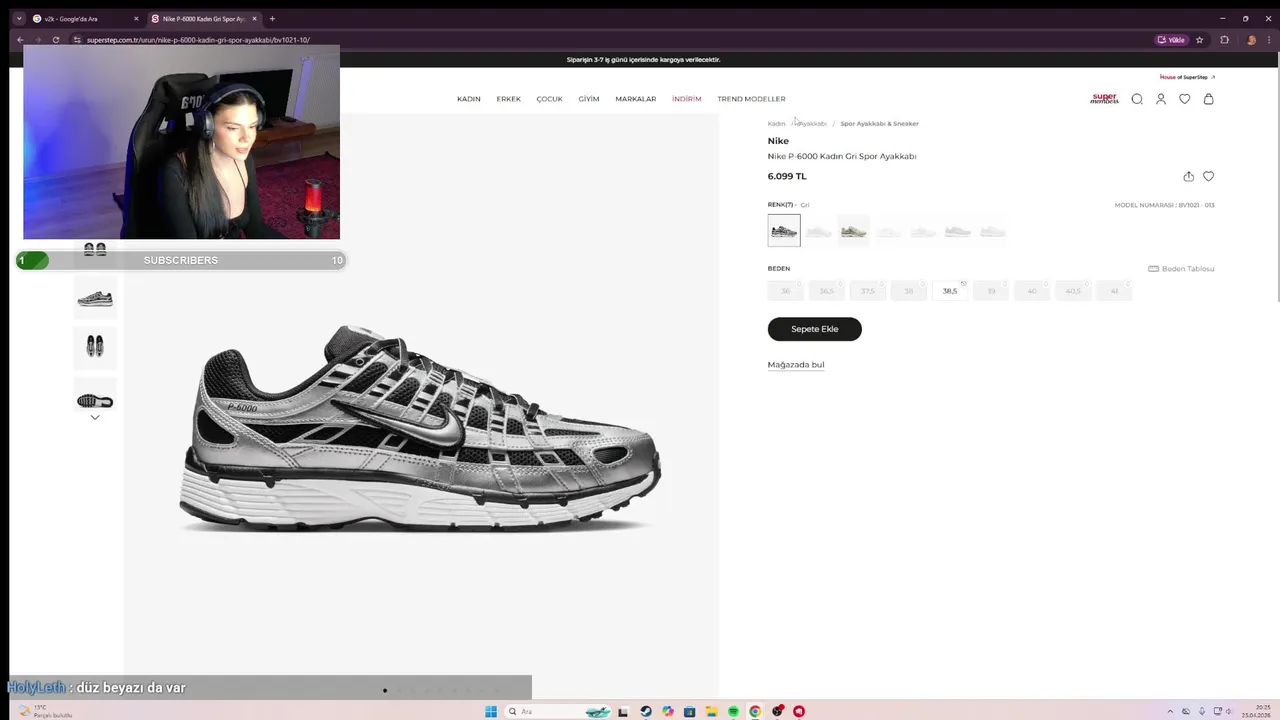Click Spor Ayakkabı & Sneaker breadcrumb
The height and width of the screenshot is (720, 1280).
(879, 124)
